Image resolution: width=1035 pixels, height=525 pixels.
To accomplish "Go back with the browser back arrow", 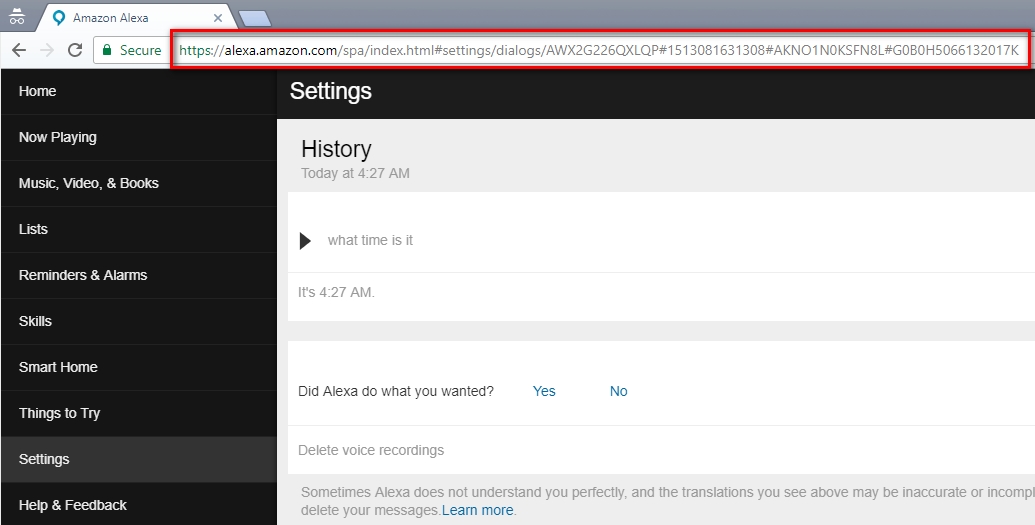I will 18,50.
